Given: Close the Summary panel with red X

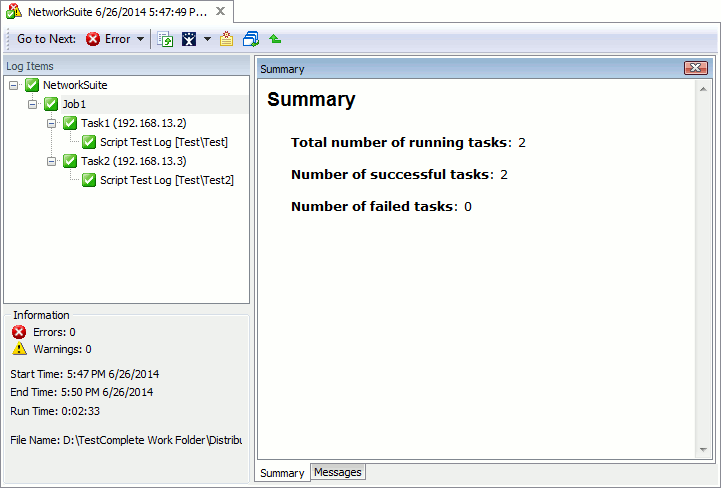Looking at the screenshot, I should pyautogui.click(x=696, y=68).
